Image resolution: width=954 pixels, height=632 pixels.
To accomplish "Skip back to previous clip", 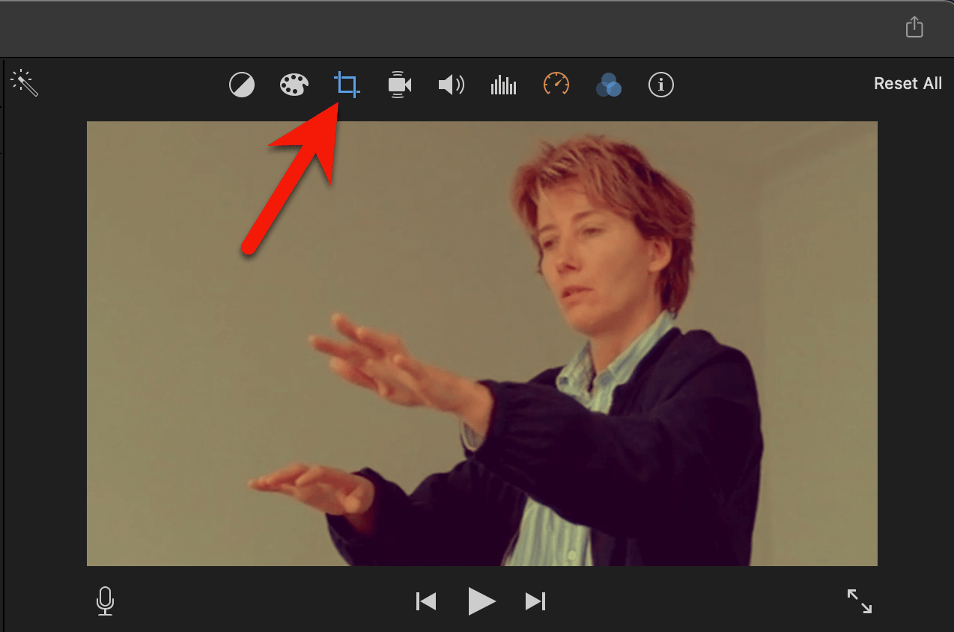I will click(426, 601).
